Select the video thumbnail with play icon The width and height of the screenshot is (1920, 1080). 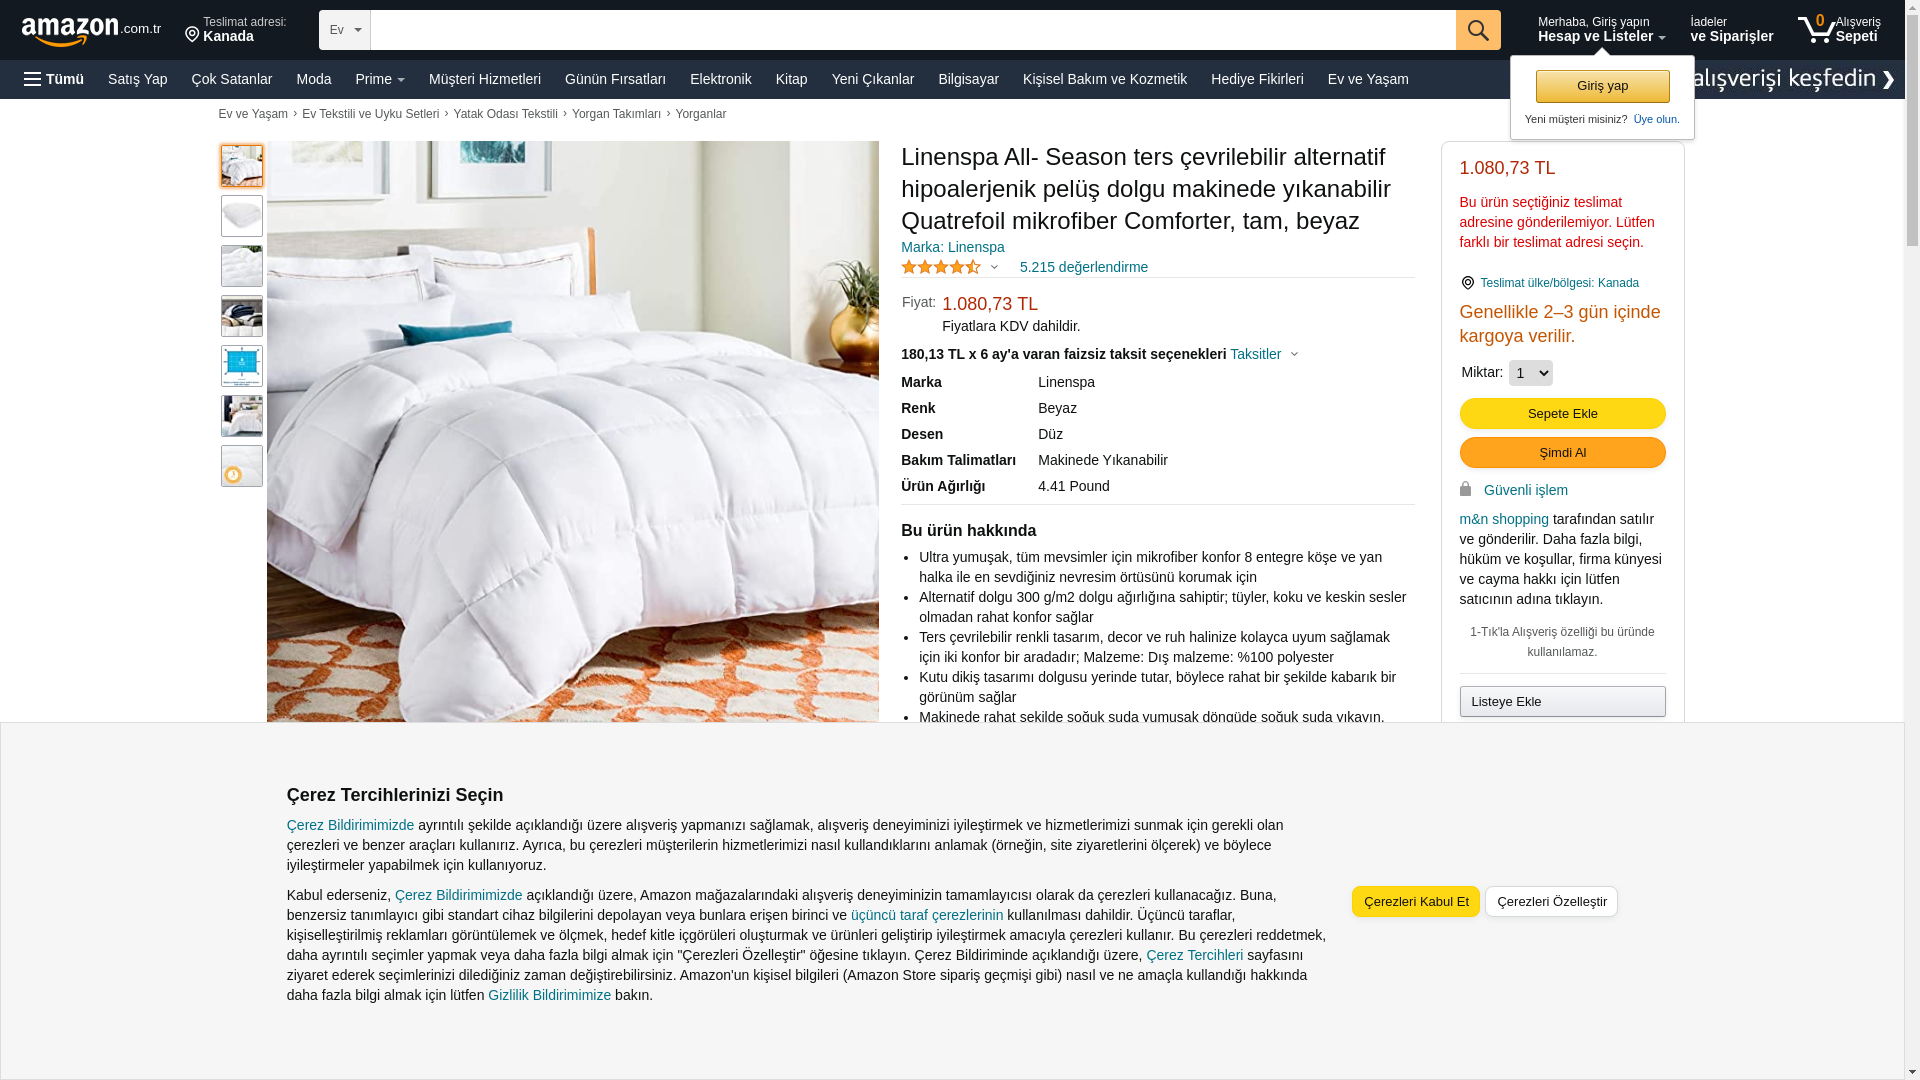(x=242, y=466)
